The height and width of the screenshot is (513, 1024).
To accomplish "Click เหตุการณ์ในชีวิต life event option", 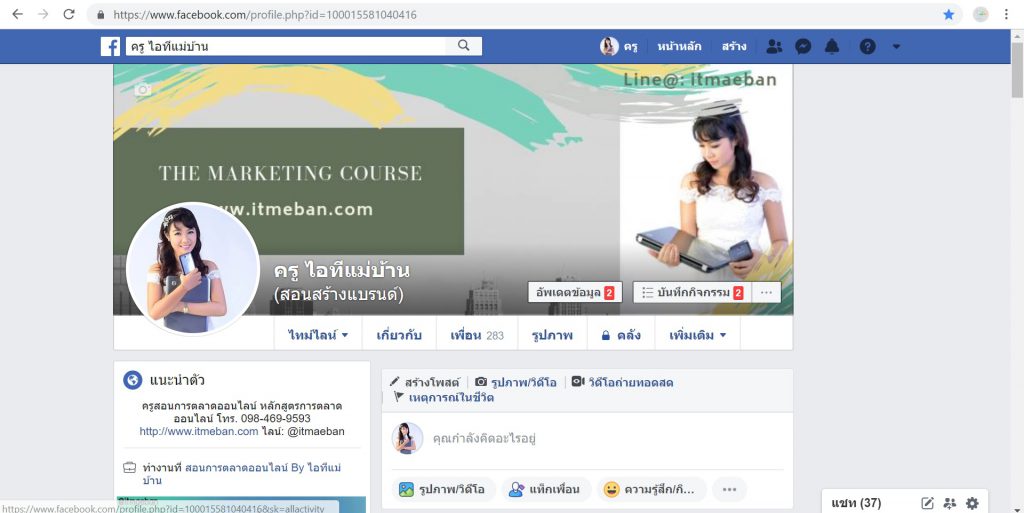I will click(444, 397).
